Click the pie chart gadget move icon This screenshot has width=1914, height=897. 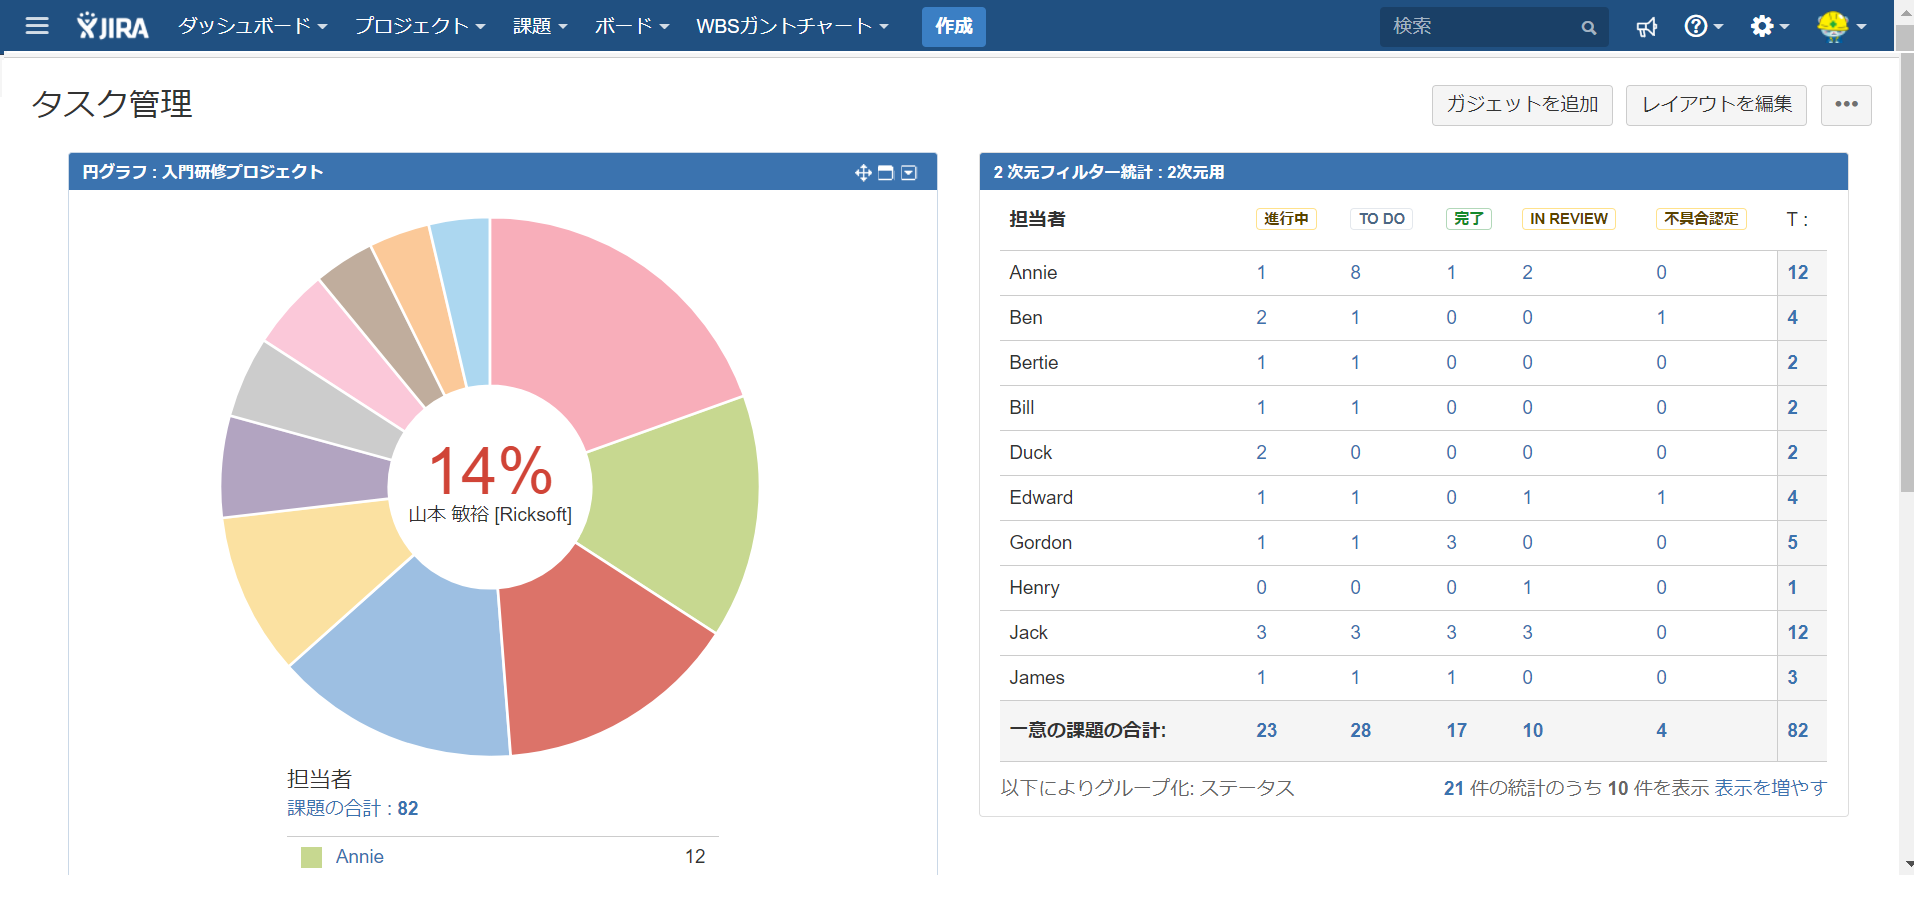point(863,173)
